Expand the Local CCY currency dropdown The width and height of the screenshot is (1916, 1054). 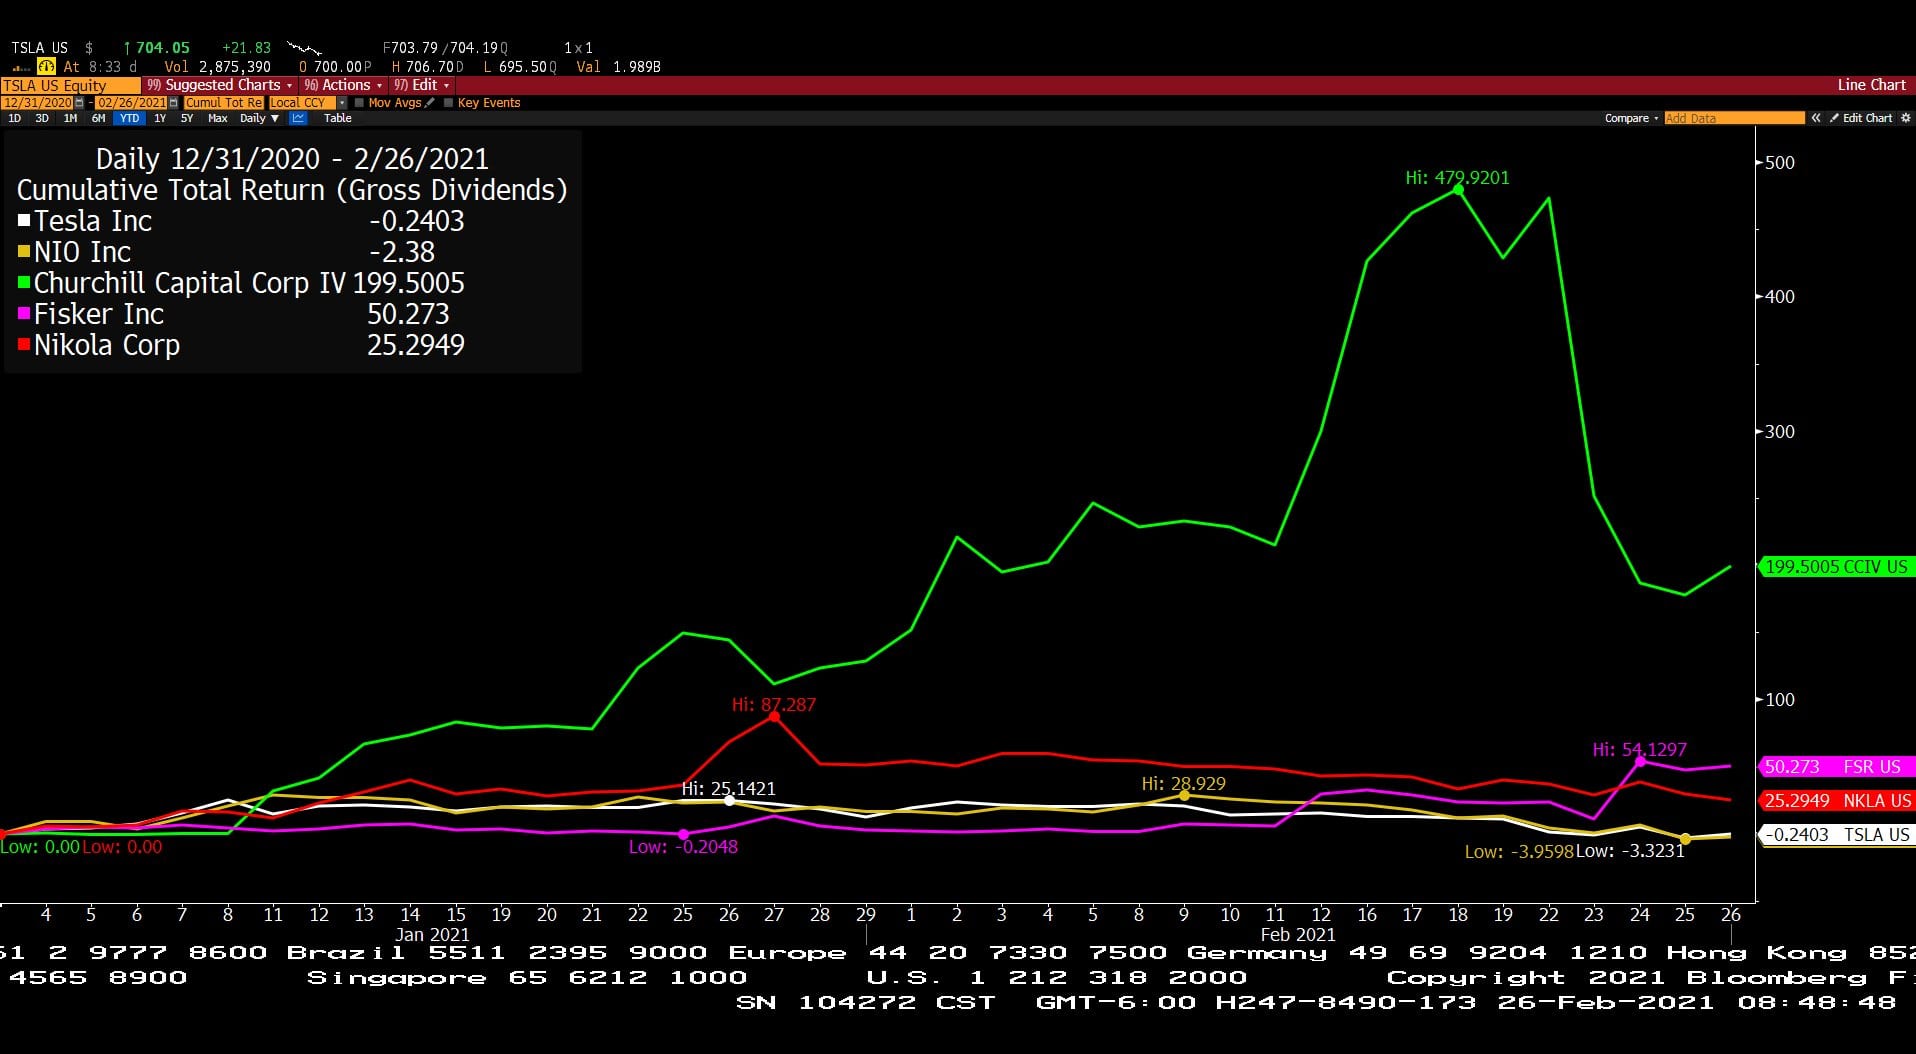click(x=342, y=103)
